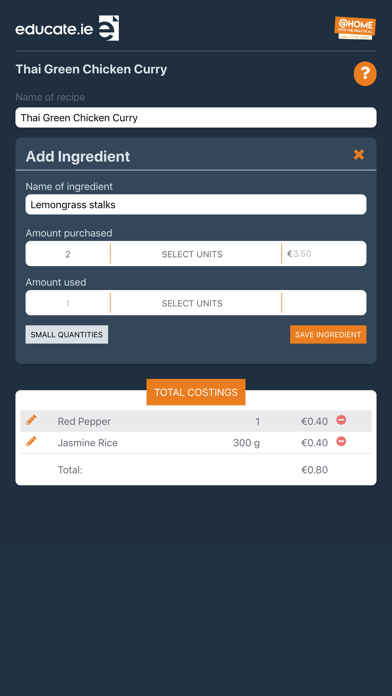
Task: Select the Red Pepper row name
Action: (84, 421)
